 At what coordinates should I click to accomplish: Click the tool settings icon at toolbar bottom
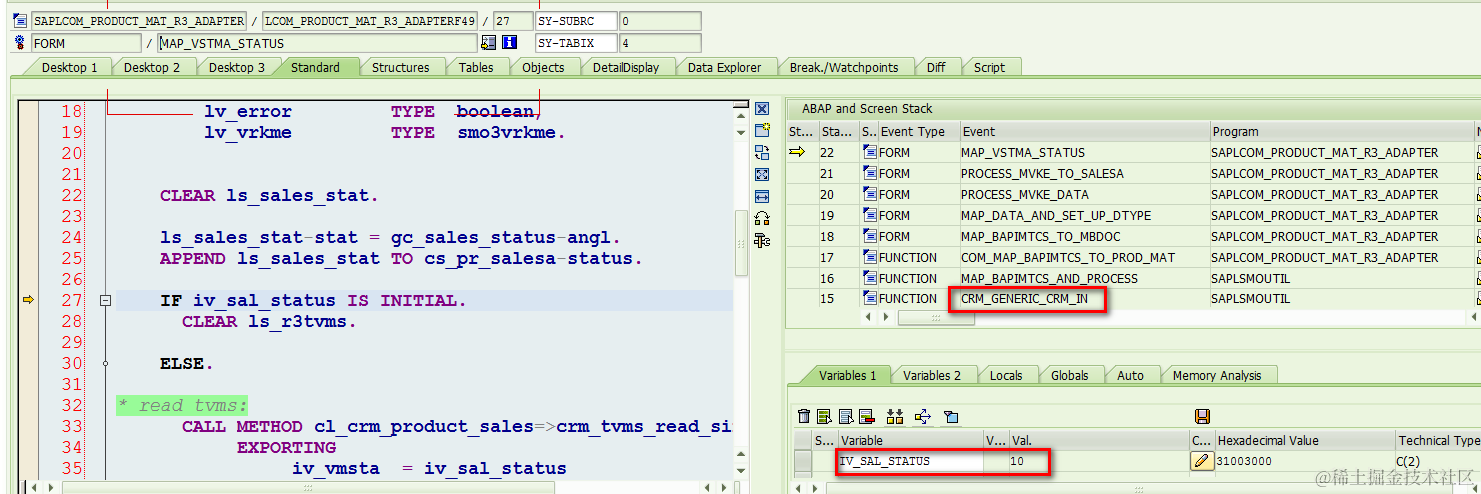762,240
